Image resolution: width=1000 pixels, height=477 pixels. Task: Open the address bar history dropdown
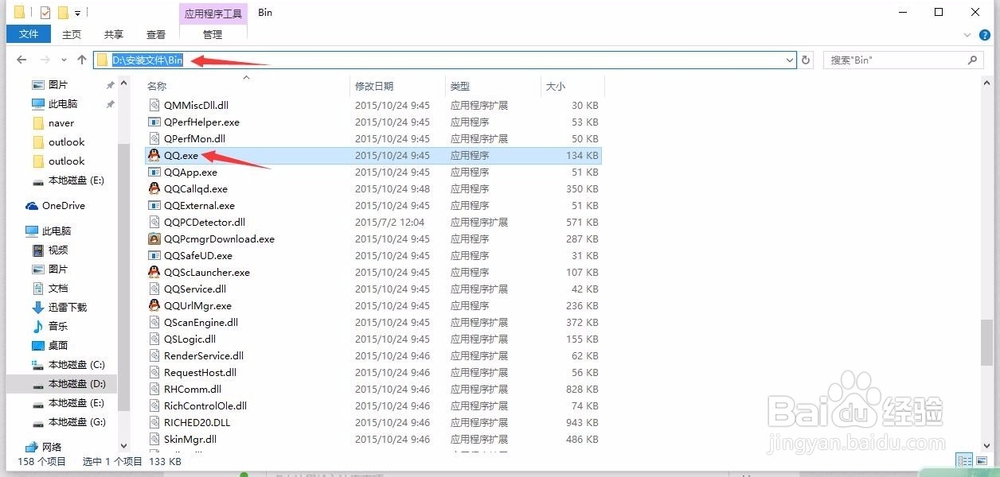coord(791,60)
